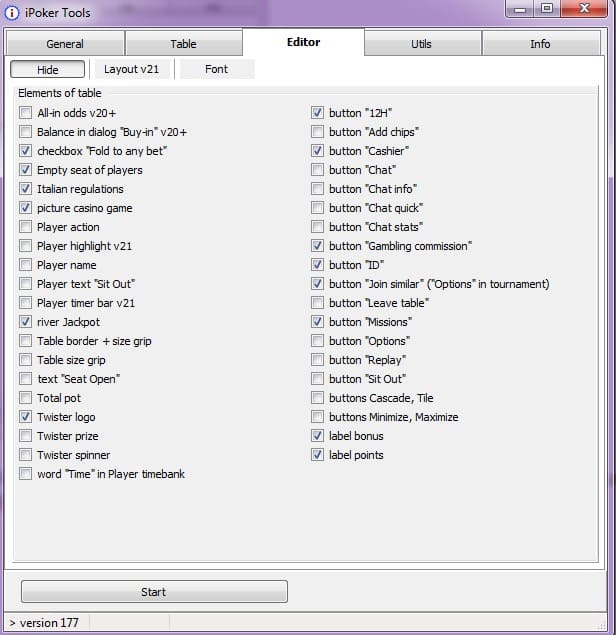Image resolution: width=616 pixels, height=635 pixels.
Task: Check button "Leave table"
Action: click(318, 303)
